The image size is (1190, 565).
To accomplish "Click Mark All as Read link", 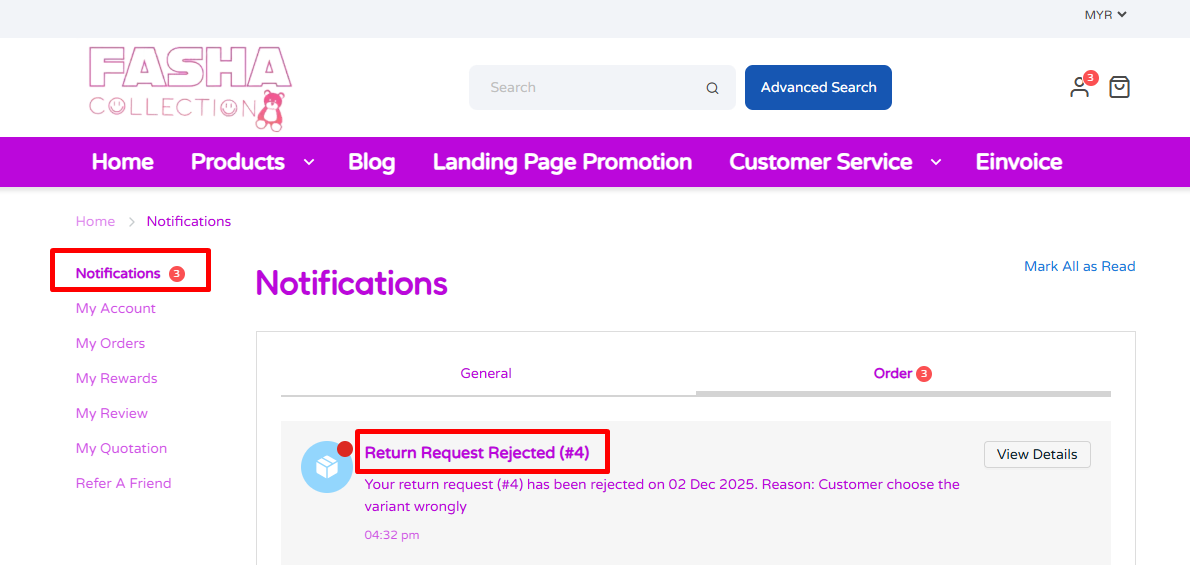I will (x=1079, y=266).
